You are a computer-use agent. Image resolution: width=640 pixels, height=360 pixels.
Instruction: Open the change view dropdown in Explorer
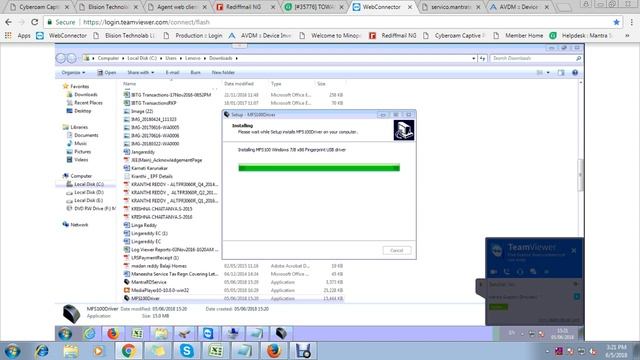click(548, 73)
